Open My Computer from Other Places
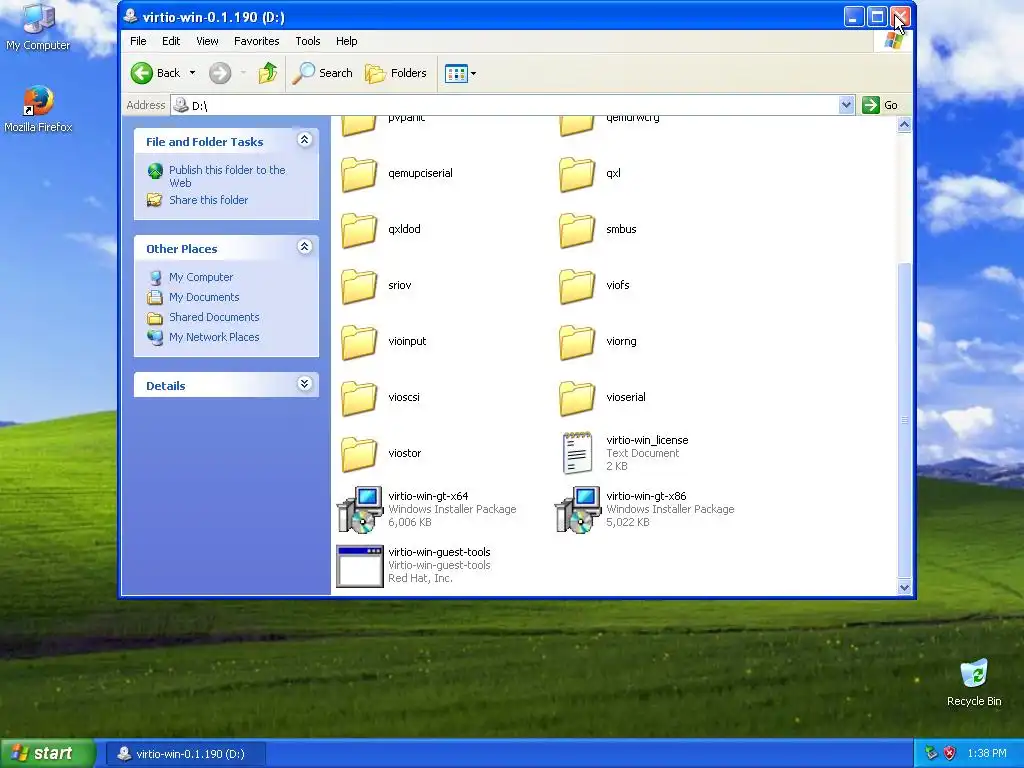This screenshot has width=1024, height=768. (200, 277)
